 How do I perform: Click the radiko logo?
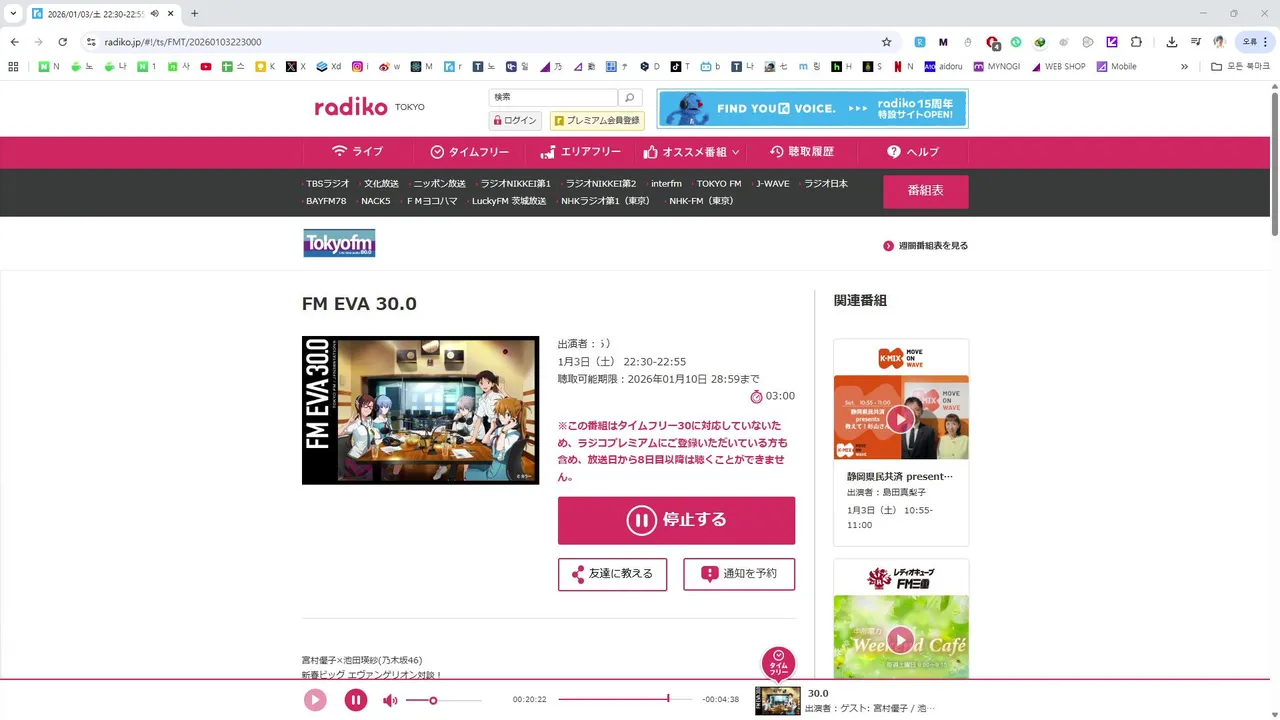(351, 107)
